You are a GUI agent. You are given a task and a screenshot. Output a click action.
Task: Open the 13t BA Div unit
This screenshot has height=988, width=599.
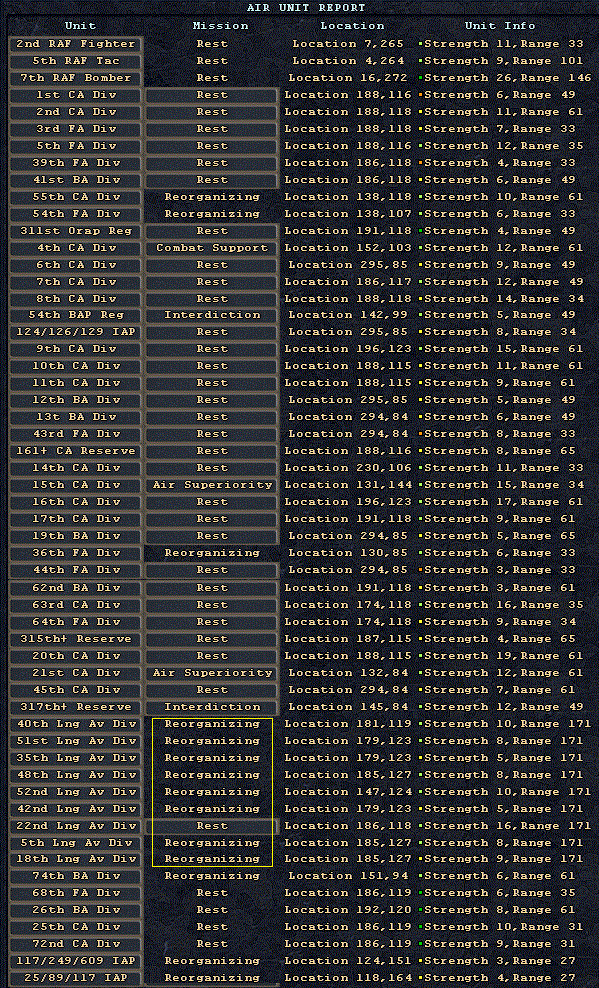76,417
